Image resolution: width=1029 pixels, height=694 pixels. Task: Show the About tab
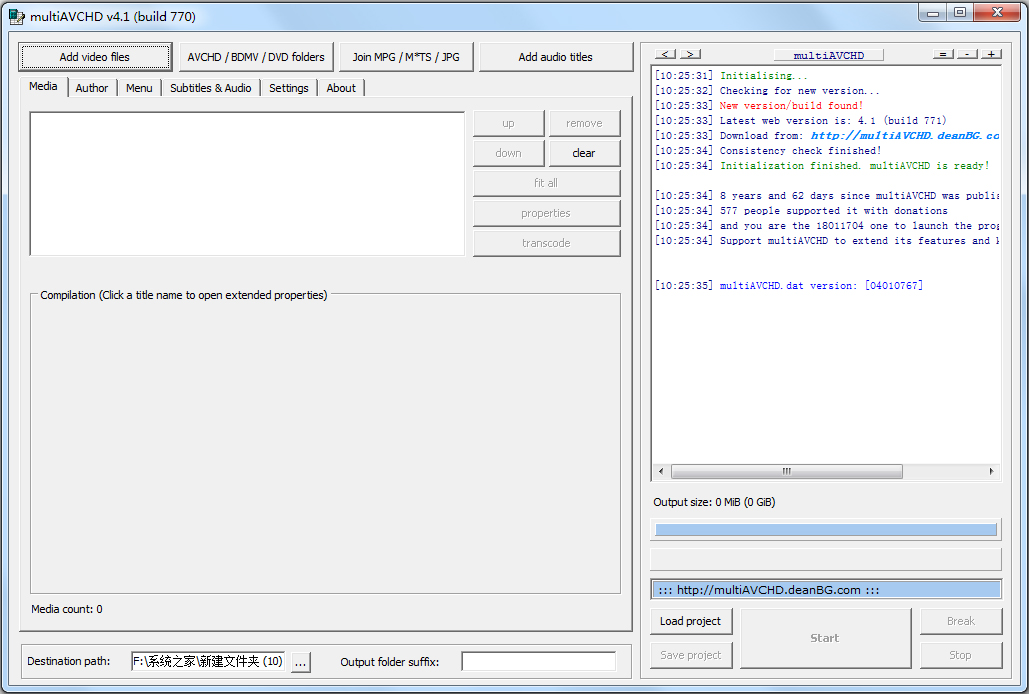click(341, 88)
